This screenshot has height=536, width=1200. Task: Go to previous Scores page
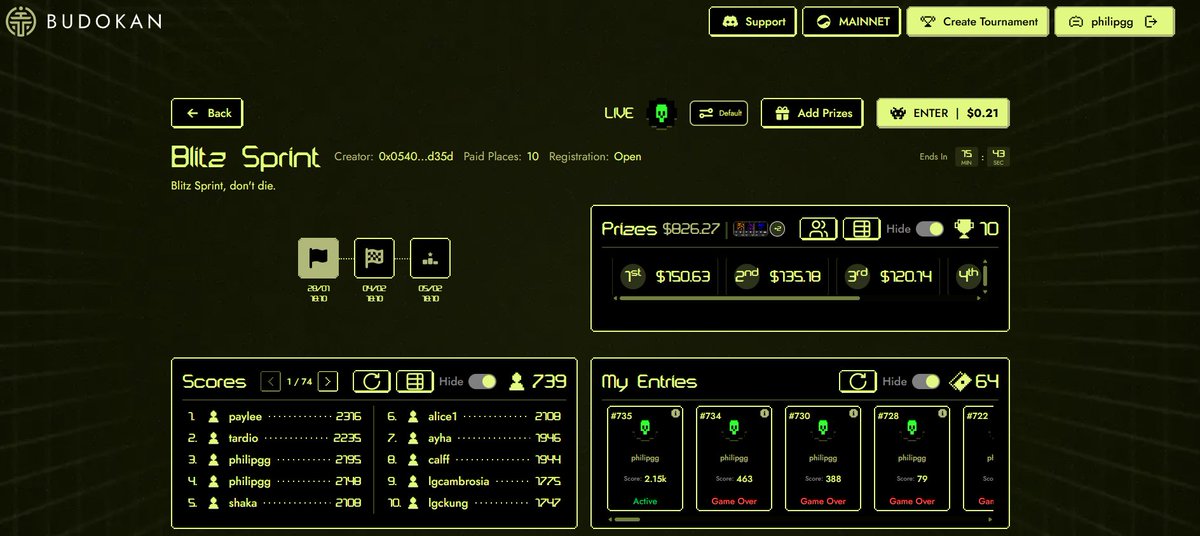click(x=270, y=381)
